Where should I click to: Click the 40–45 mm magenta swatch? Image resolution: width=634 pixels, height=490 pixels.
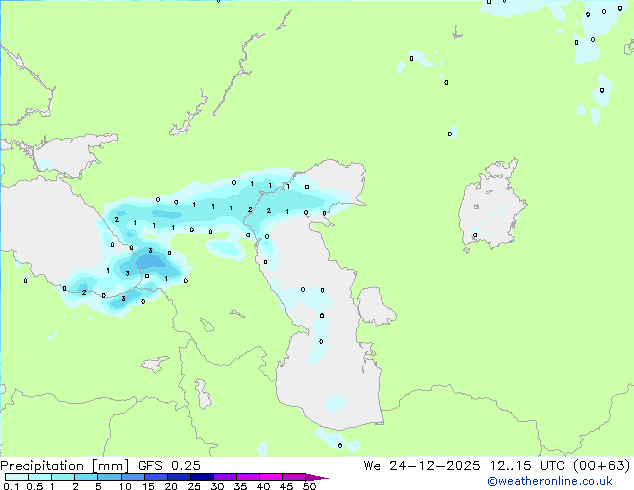271,477
